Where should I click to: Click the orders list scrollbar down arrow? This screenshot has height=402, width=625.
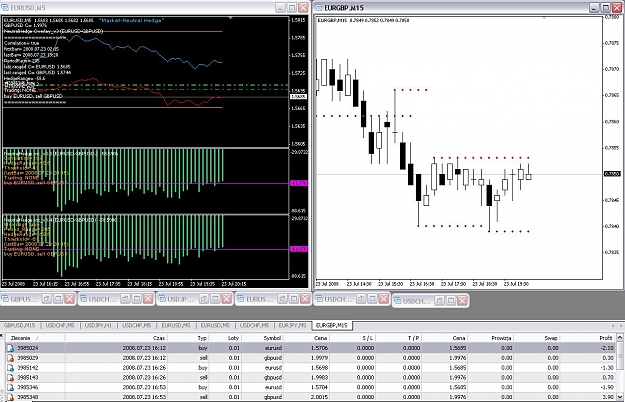coord(620,397)
